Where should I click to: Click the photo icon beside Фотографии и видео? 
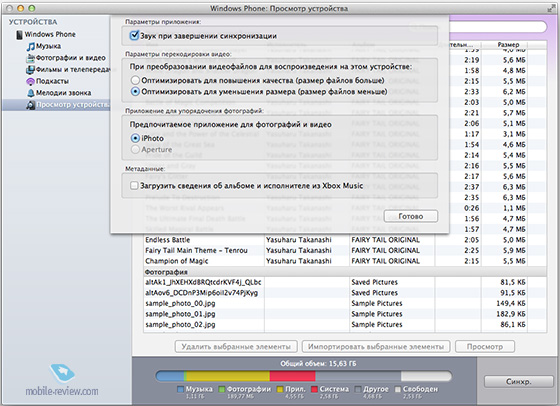(31, 58)
